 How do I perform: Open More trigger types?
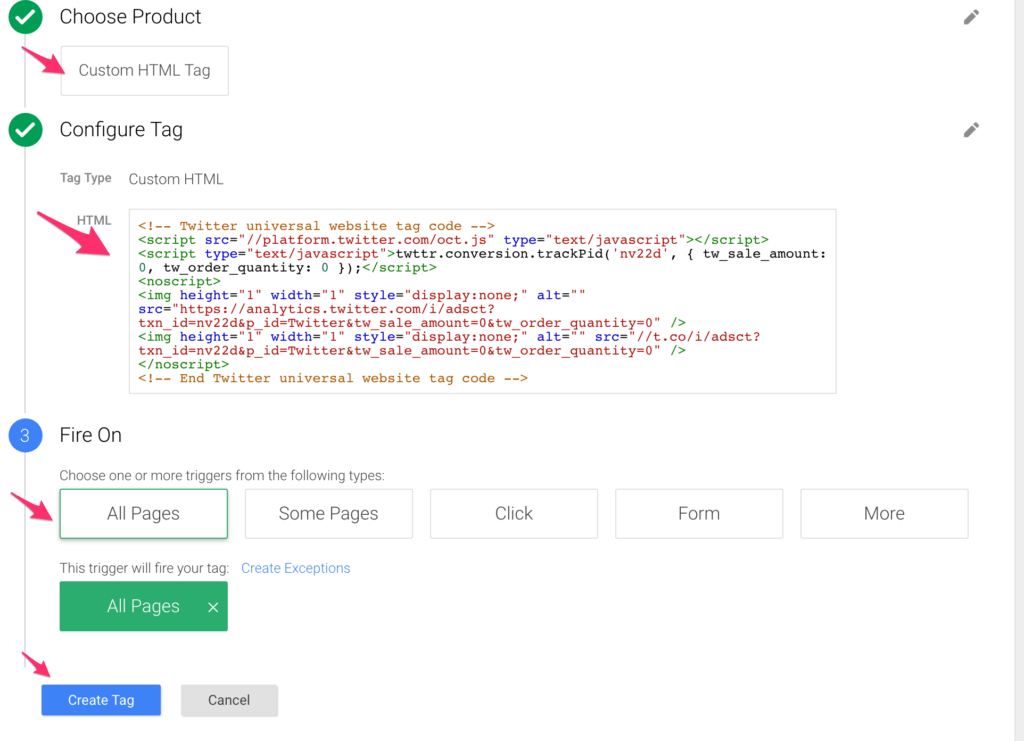(884, 514)
